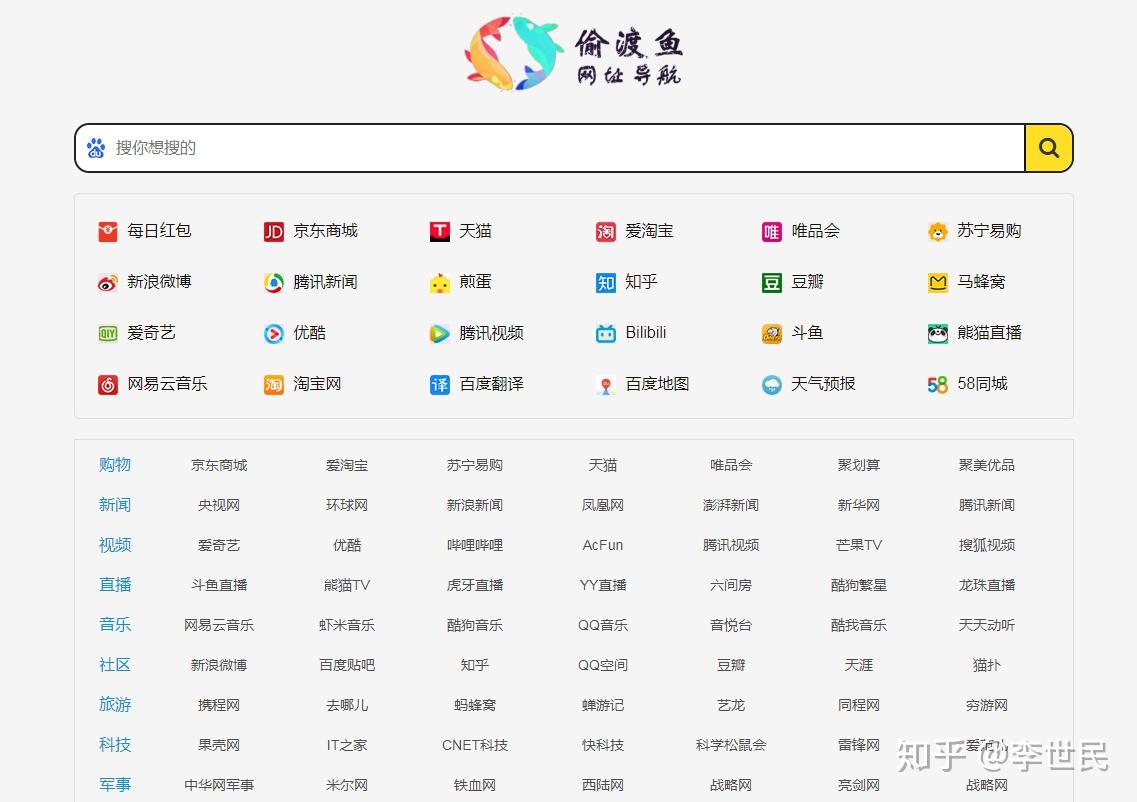Open the 斗鱼 icon

[x=772, y=334]
